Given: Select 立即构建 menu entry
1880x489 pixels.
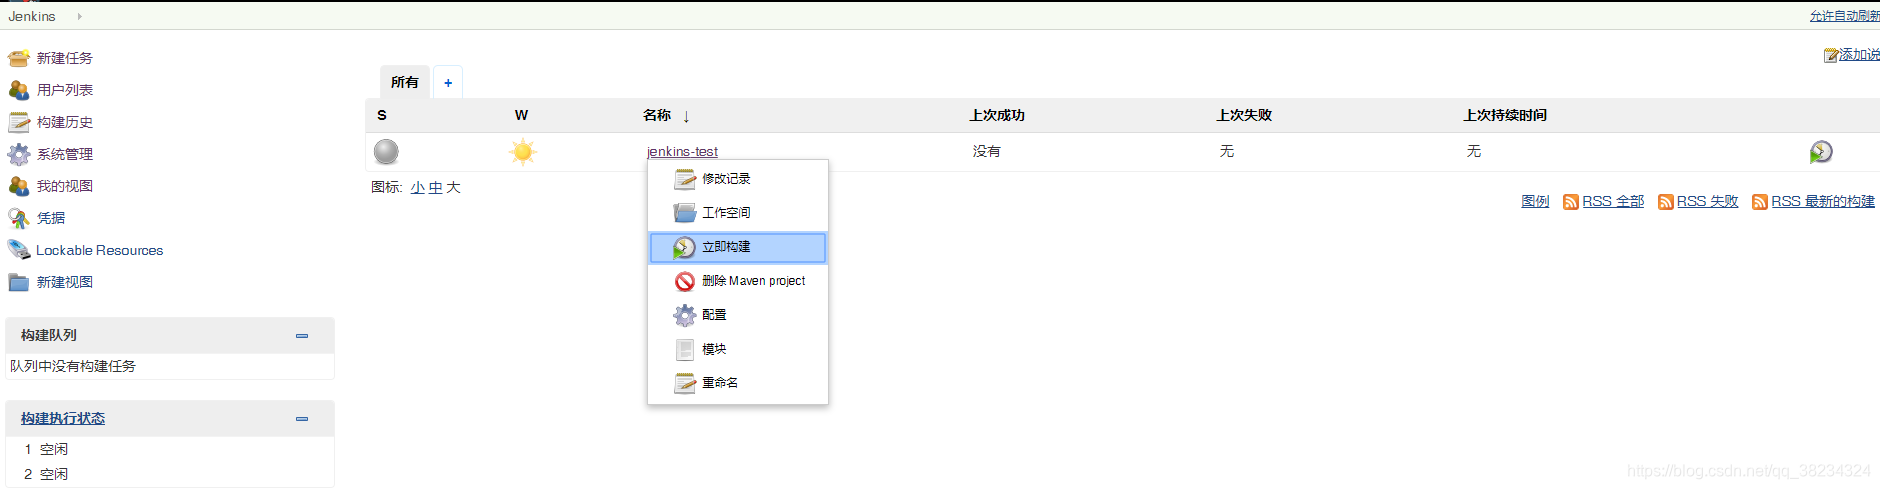Looking at the screenshot, I should [738, 247].
